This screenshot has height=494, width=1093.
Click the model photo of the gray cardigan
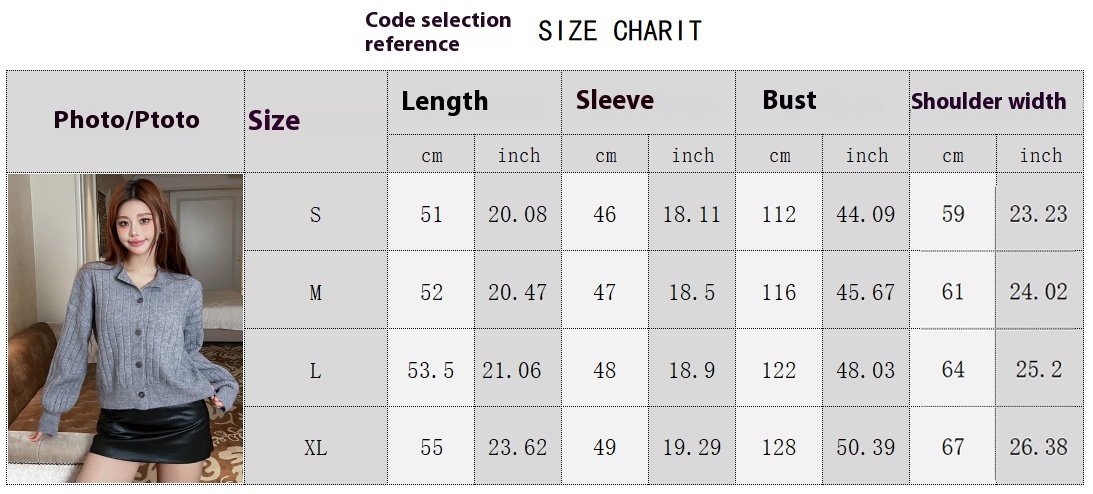tap(126, 328)
